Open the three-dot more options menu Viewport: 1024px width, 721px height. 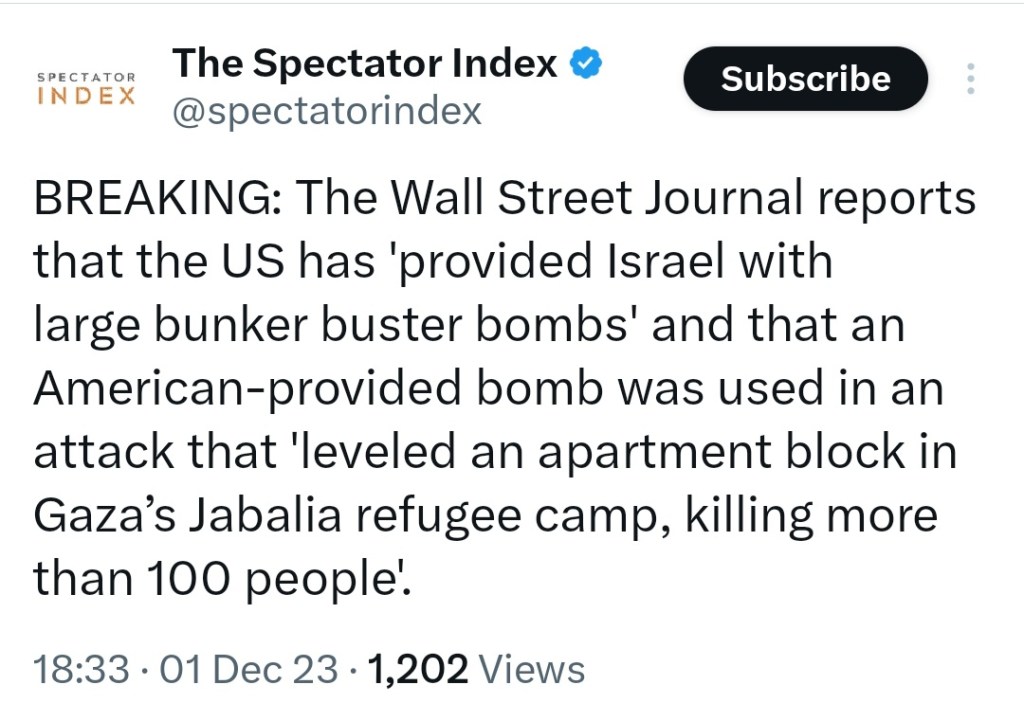(969, 79)
